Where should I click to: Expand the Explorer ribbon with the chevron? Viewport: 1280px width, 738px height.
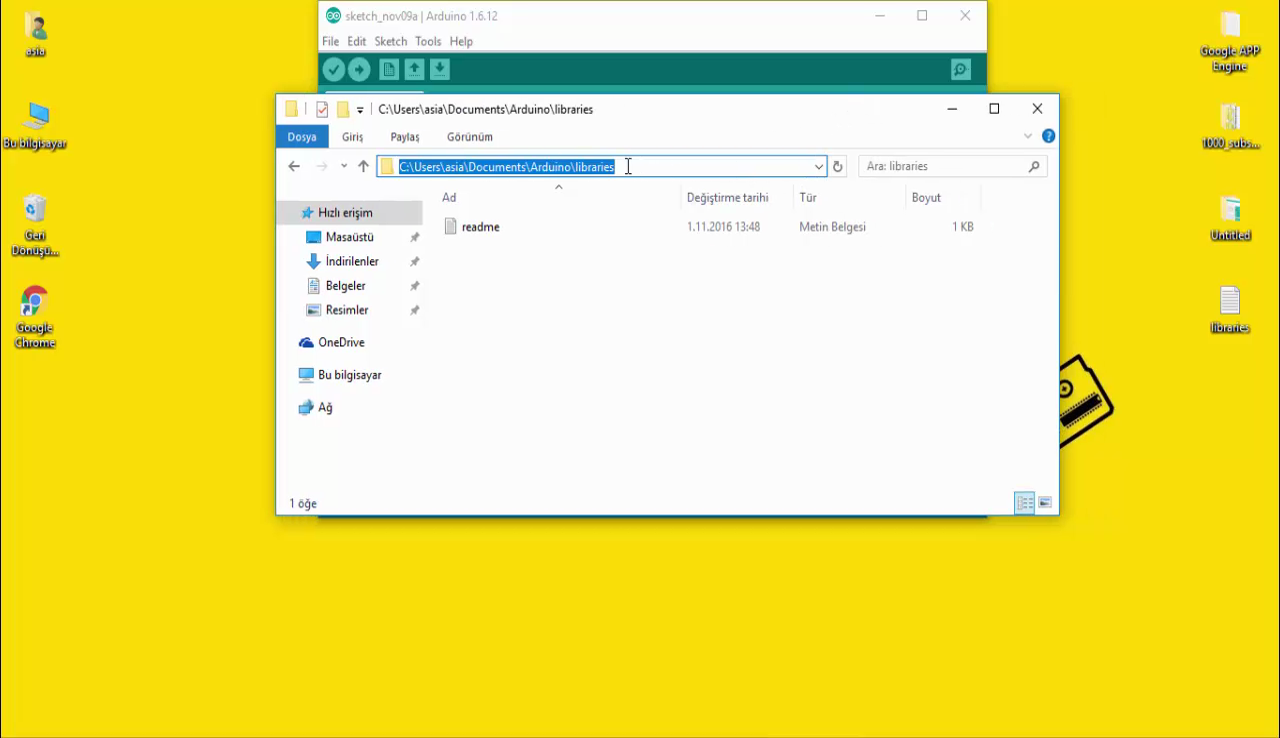pos(1028,136)
